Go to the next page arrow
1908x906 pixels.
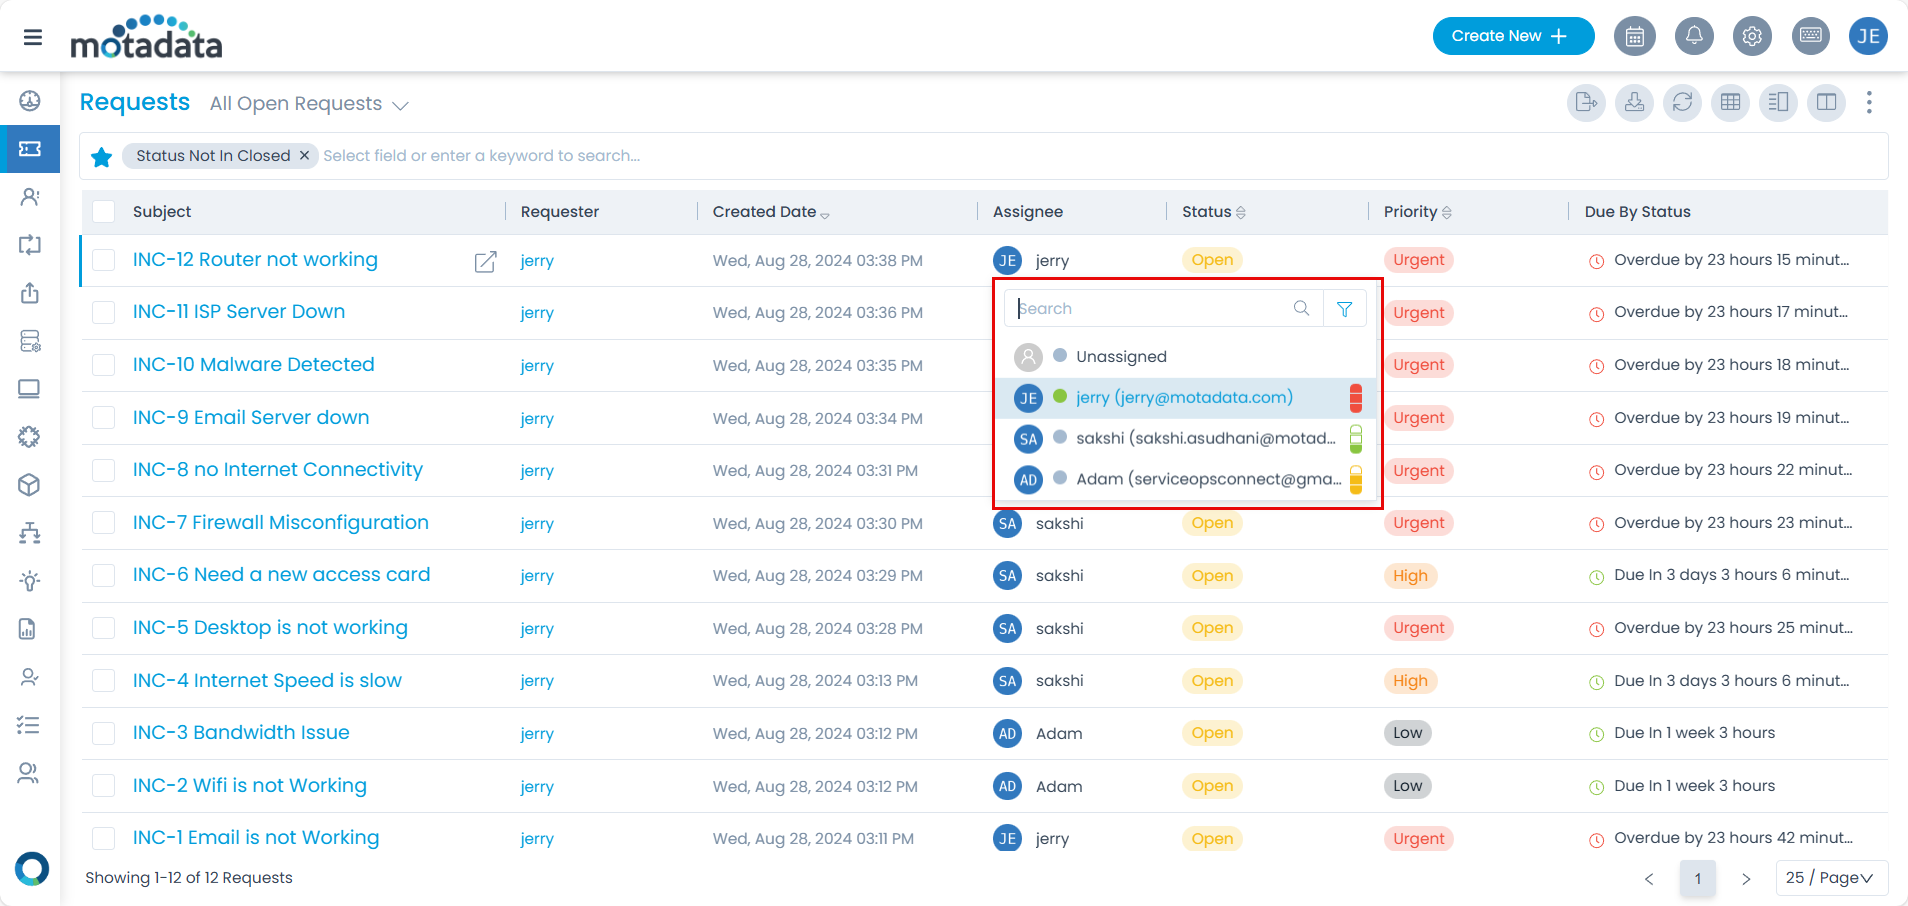tap(1746, 879)
